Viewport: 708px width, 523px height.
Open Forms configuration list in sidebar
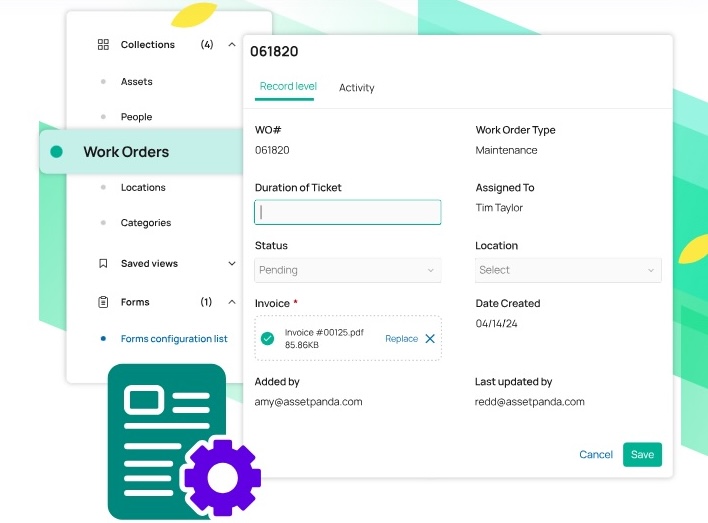coord(174,339)
